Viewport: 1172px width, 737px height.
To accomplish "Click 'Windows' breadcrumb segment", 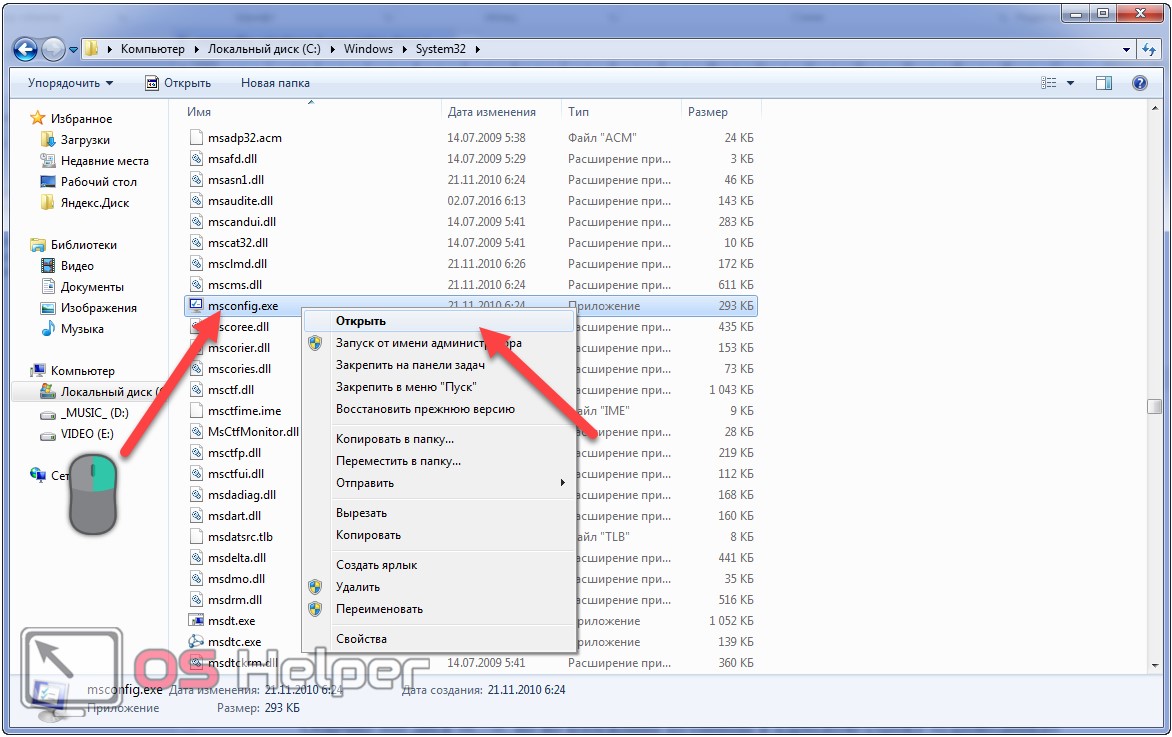I will [x=368, y=49].
